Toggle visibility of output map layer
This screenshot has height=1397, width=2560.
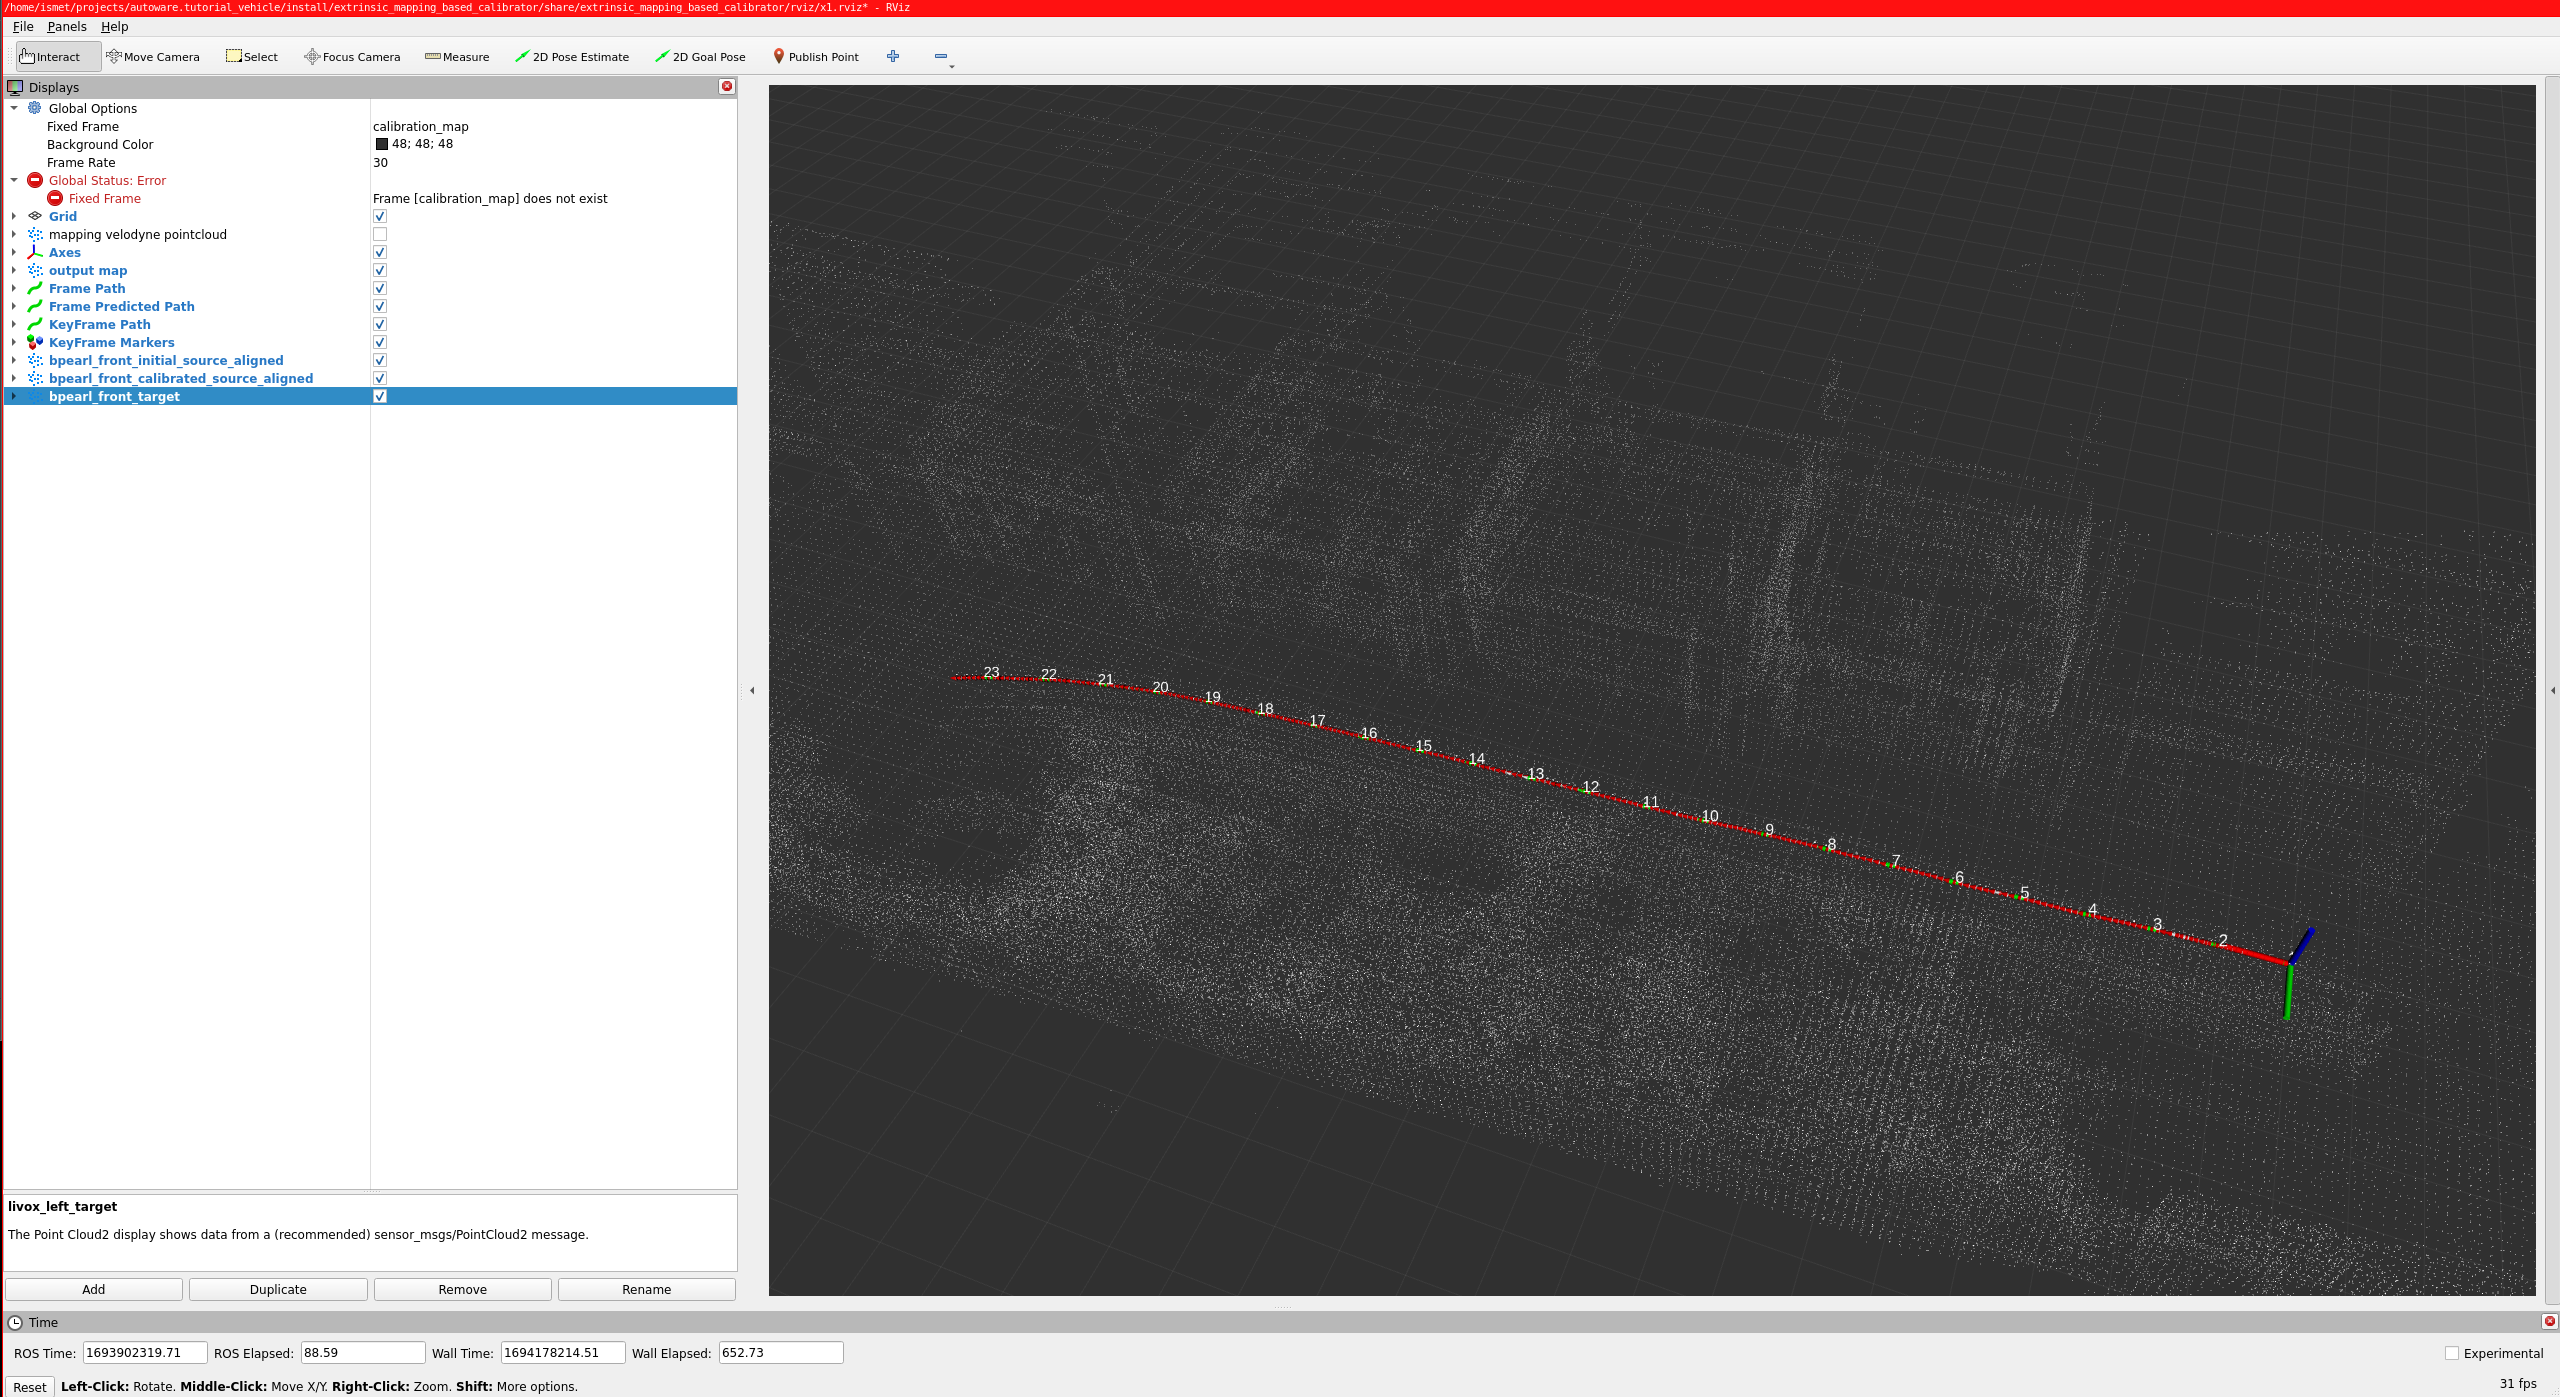380,270
